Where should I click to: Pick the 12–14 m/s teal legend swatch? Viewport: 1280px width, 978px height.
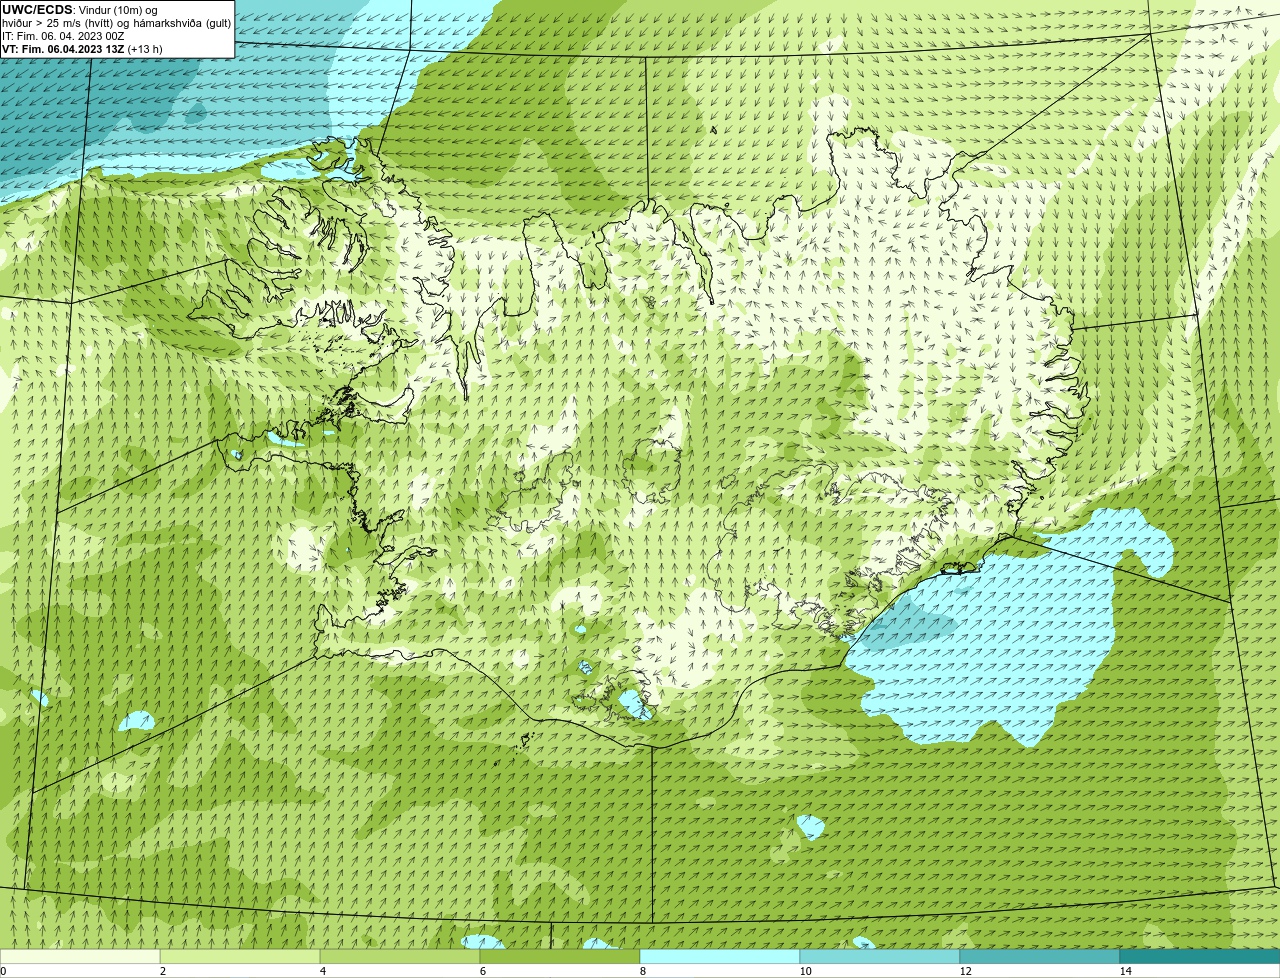(1040, 956)
